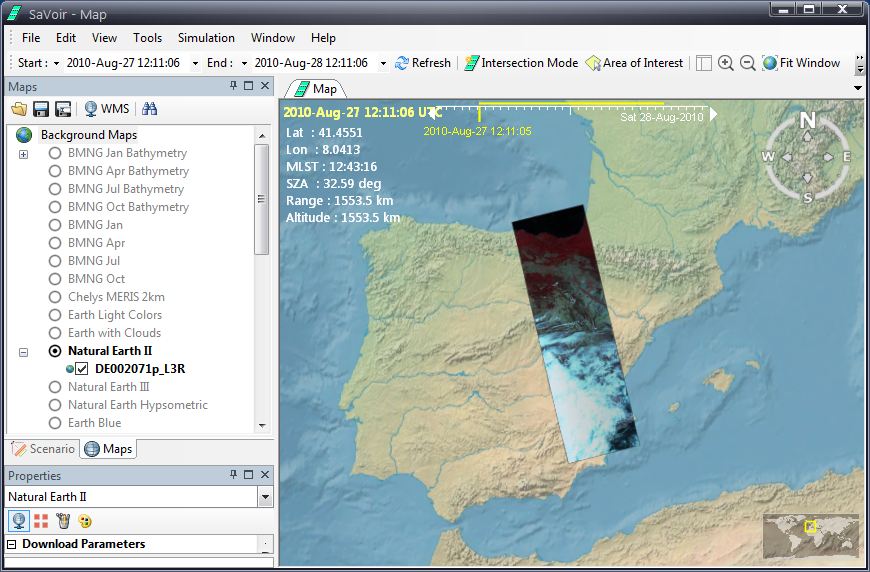The image size is (870, 572).
Task: Zoom out with the magnifier minus icon
Action: click(x=747, y=63)
